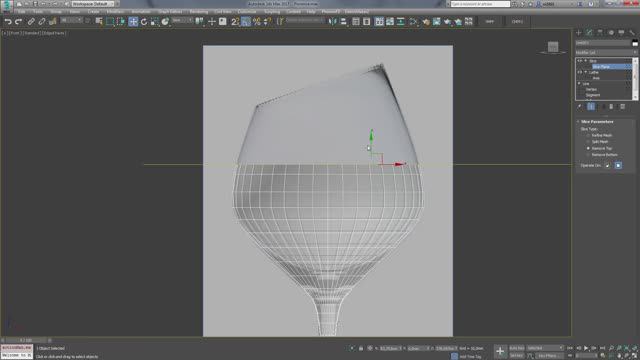Open the Motion command panel tab
This screenshot has height=360, width=640.
pos(611,32)
